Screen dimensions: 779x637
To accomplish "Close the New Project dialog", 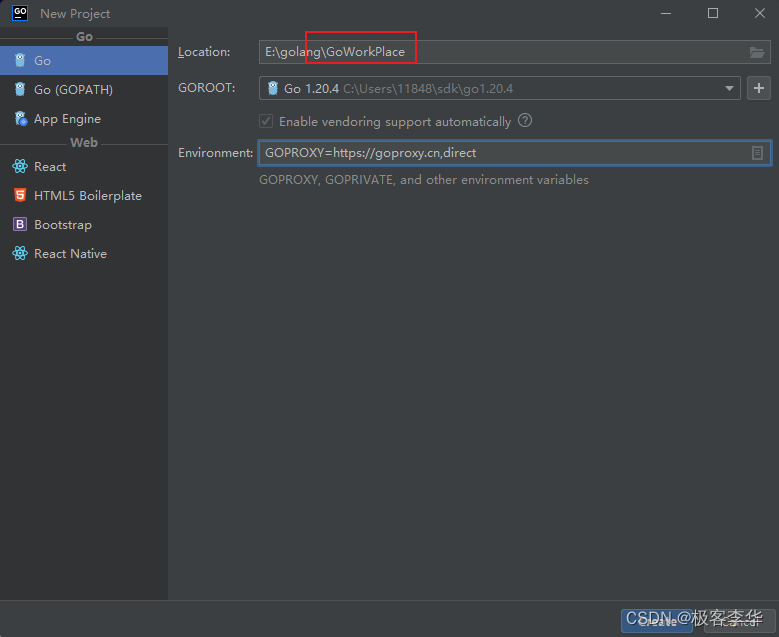I will point(760,13).
